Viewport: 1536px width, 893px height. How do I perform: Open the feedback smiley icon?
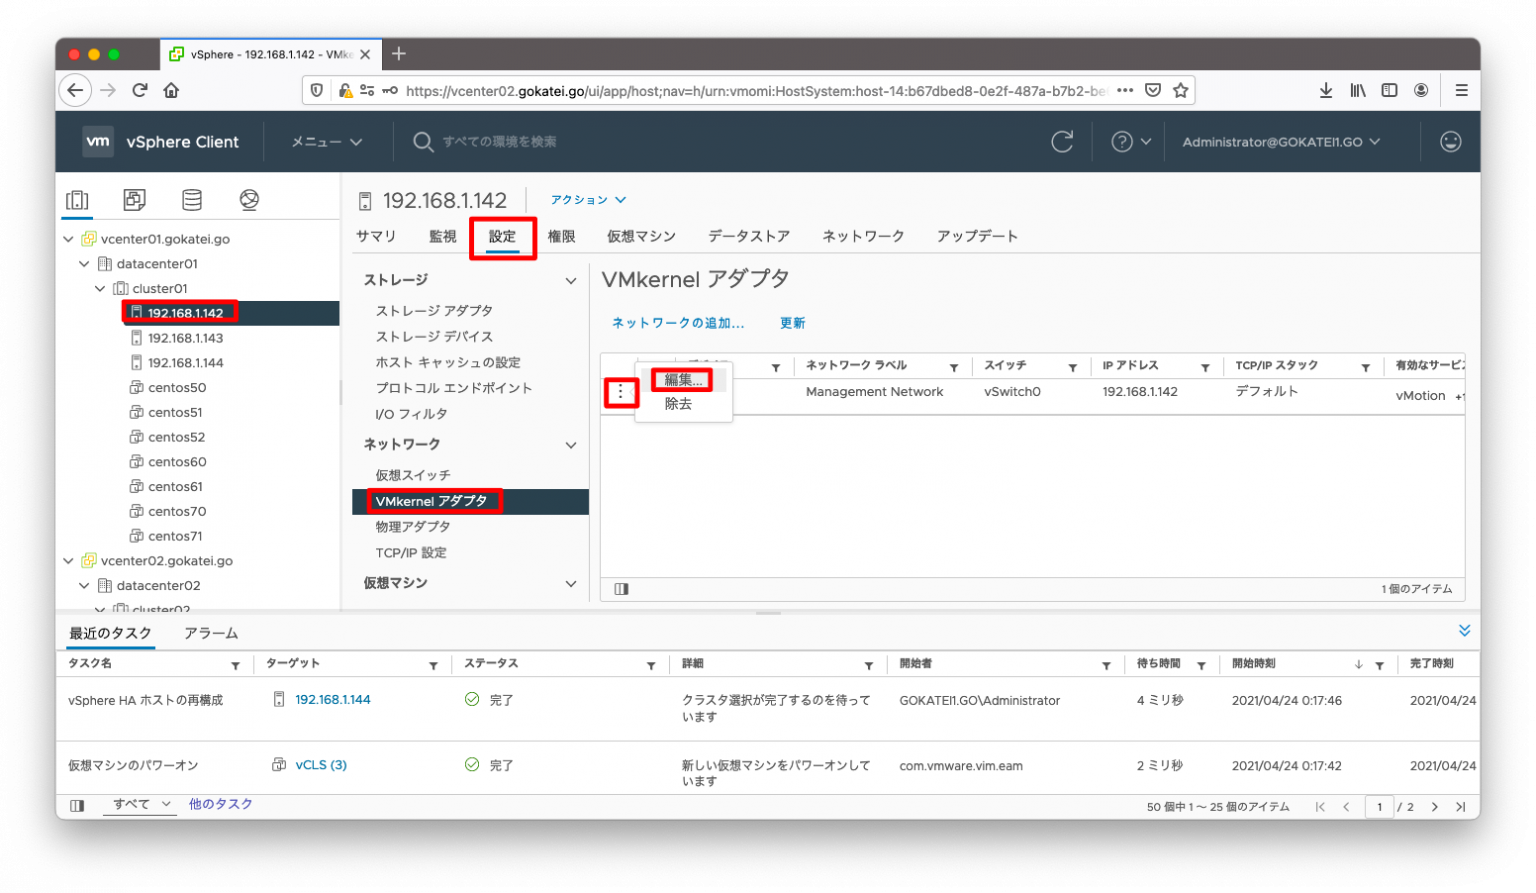1449,141
